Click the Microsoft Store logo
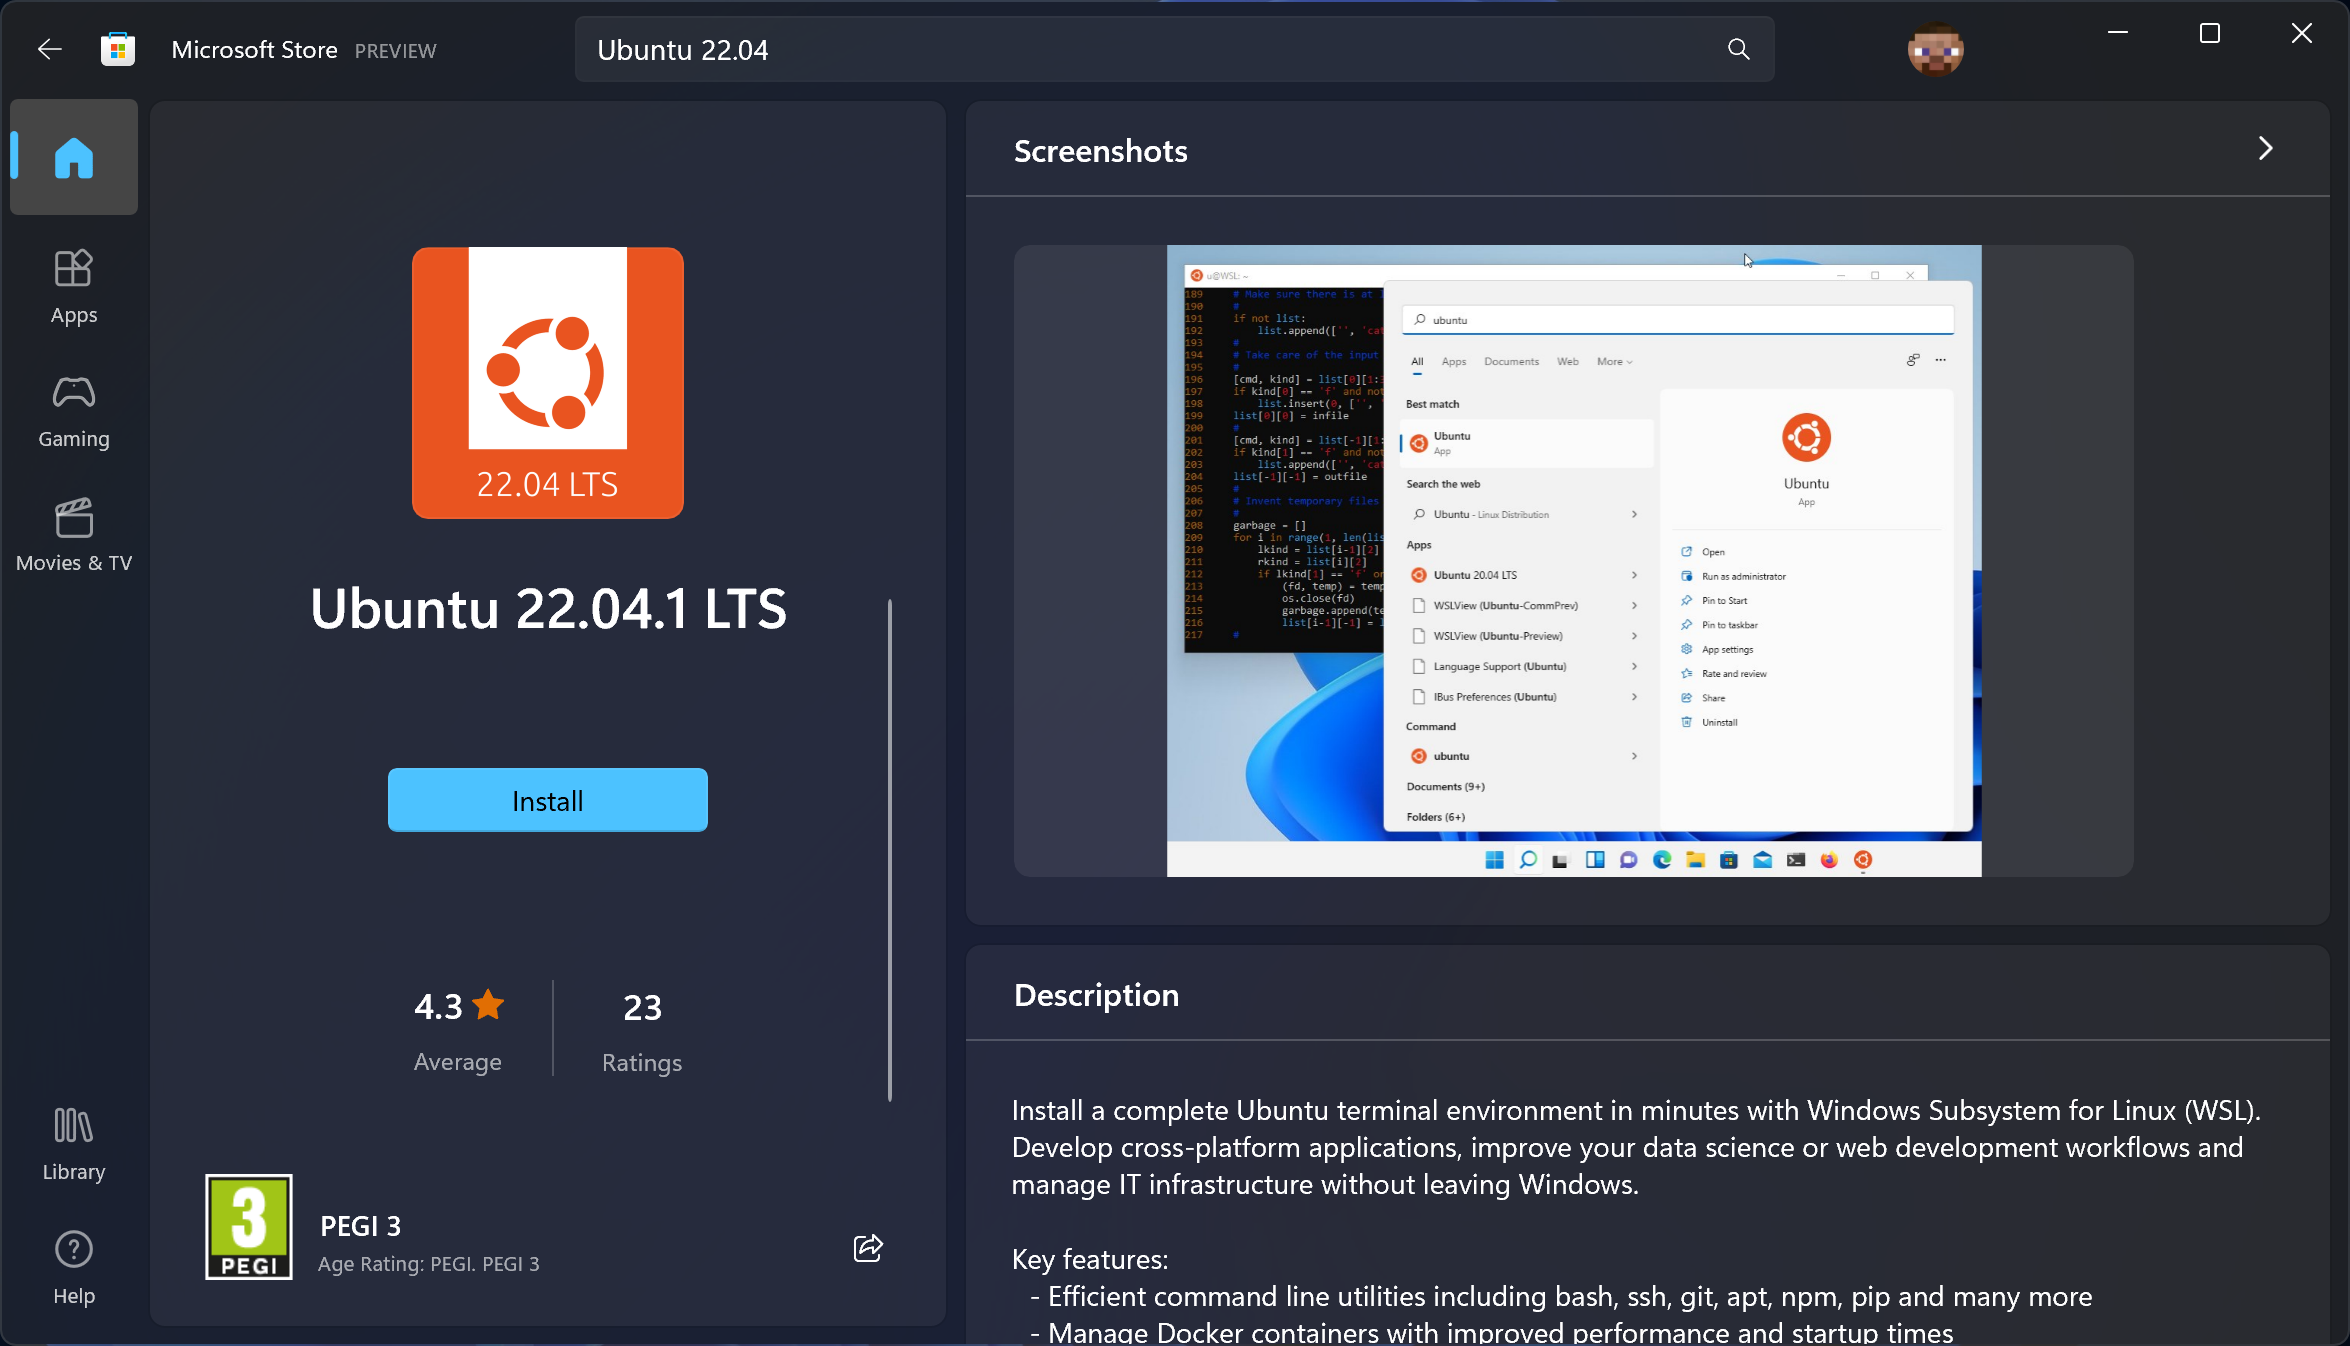The height and width of the screenshot is (1346, 2350). (118, 48)
